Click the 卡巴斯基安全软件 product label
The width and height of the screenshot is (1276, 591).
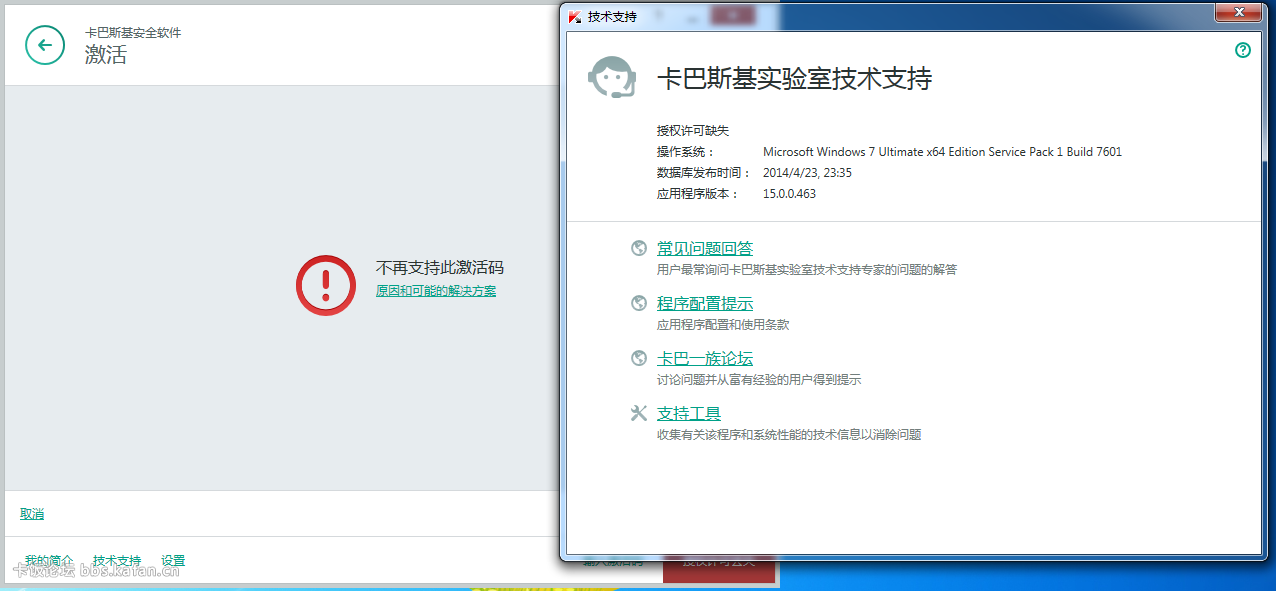(x=133, y=33)
